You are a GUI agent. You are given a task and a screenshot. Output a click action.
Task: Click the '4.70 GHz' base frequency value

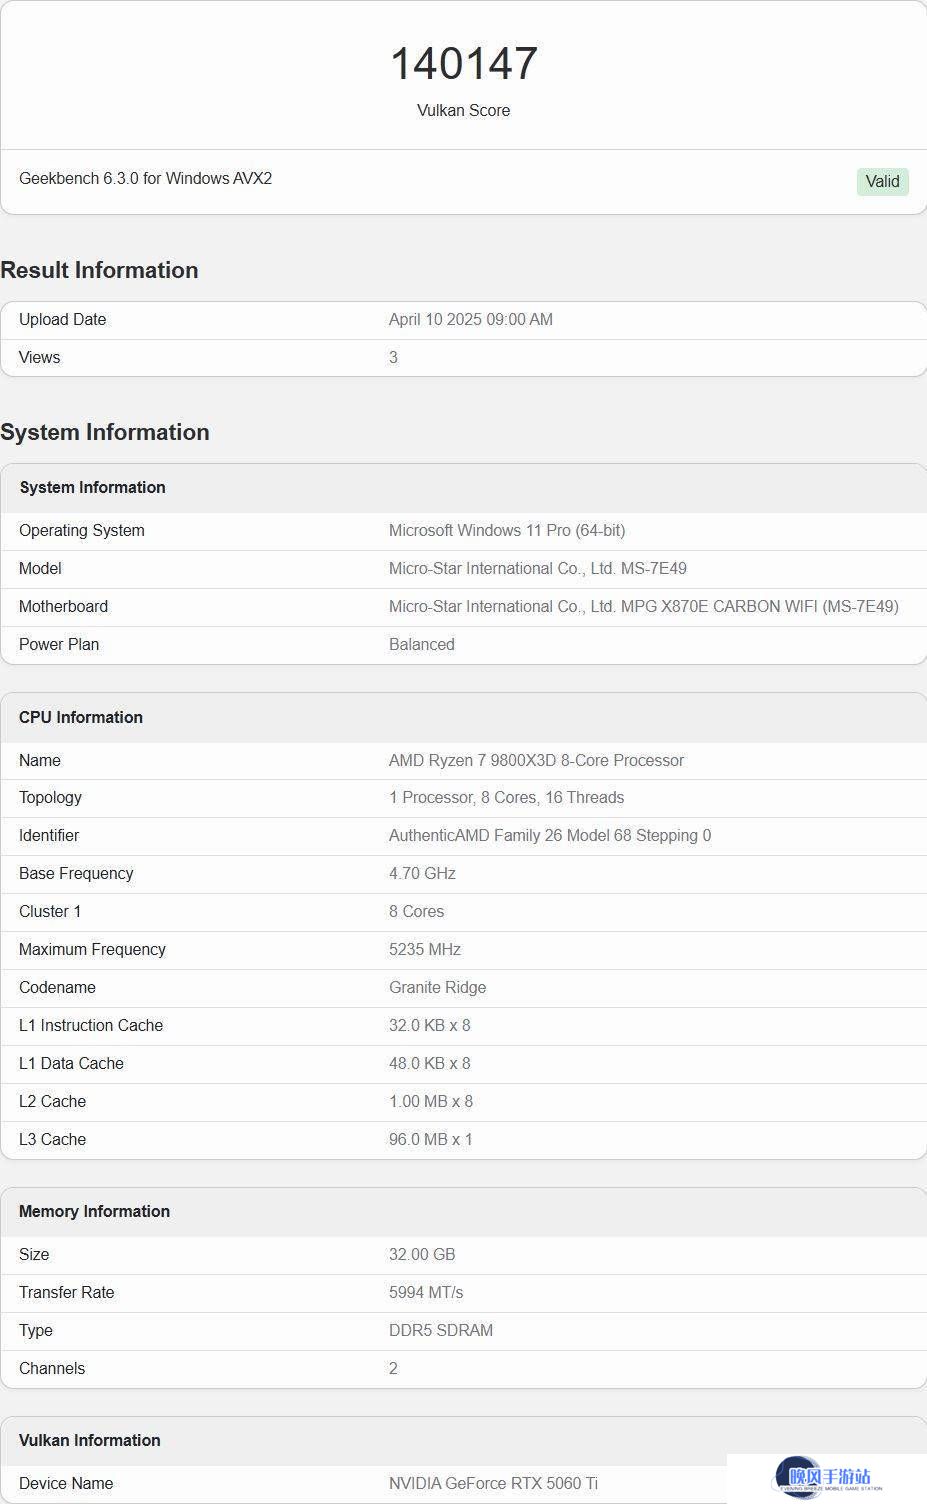tap(422, 874)
